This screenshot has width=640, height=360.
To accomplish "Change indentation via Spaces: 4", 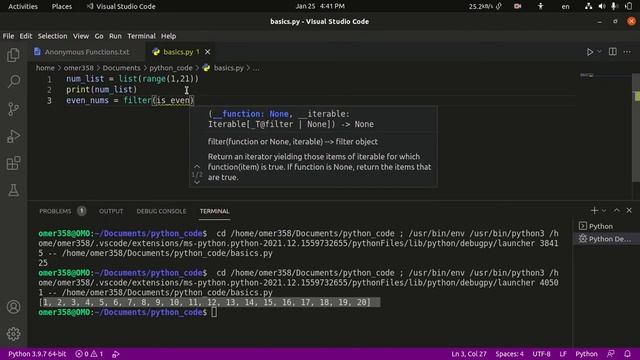I will [x=509, y=354].
